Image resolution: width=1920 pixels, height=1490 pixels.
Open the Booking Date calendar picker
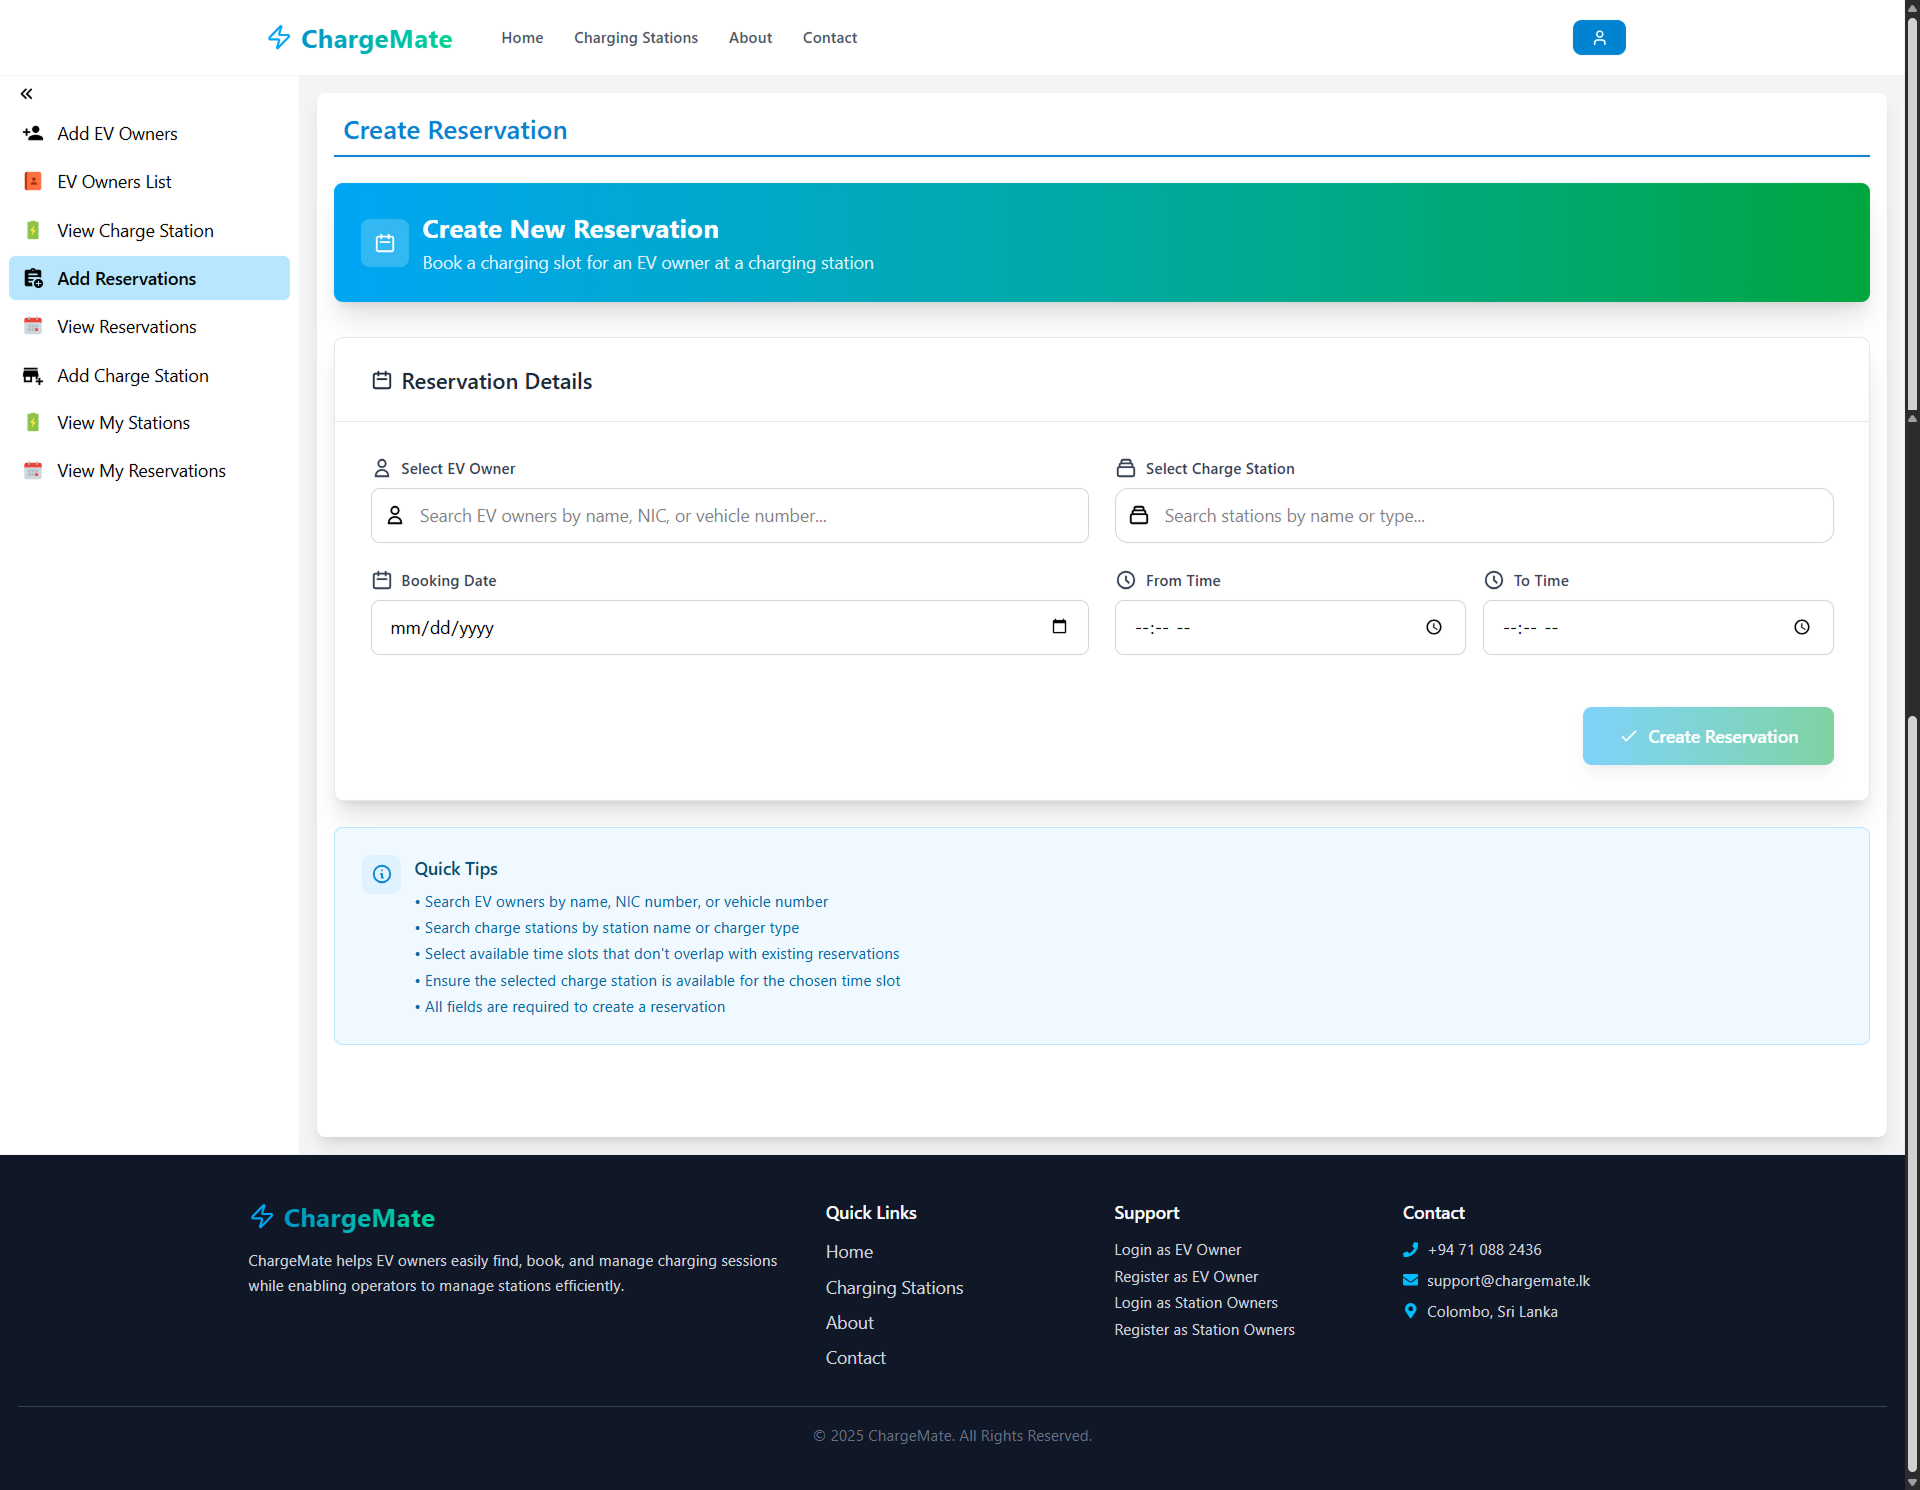pyautogui.click(x=1059, y=627)
